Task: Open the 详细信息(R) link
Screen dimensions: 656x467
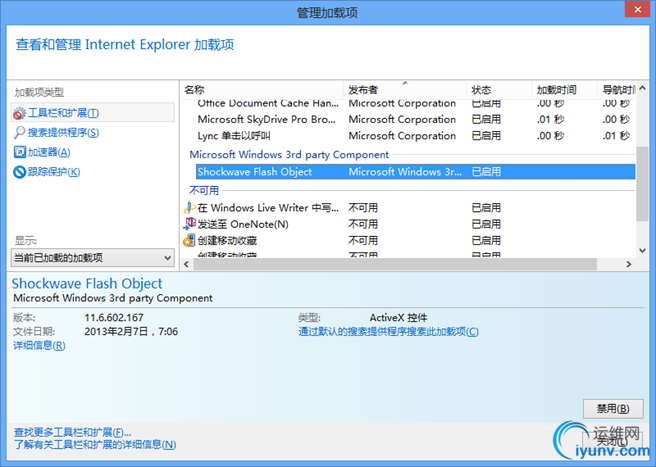Action: pyautogui.click(x=39, y=345)
